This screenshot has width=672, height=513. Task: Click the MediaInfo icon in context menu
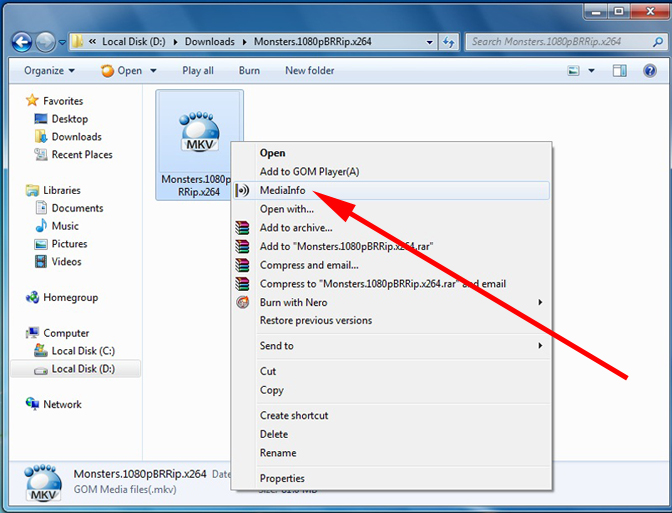pyautogui.click(x=241, y=190)
